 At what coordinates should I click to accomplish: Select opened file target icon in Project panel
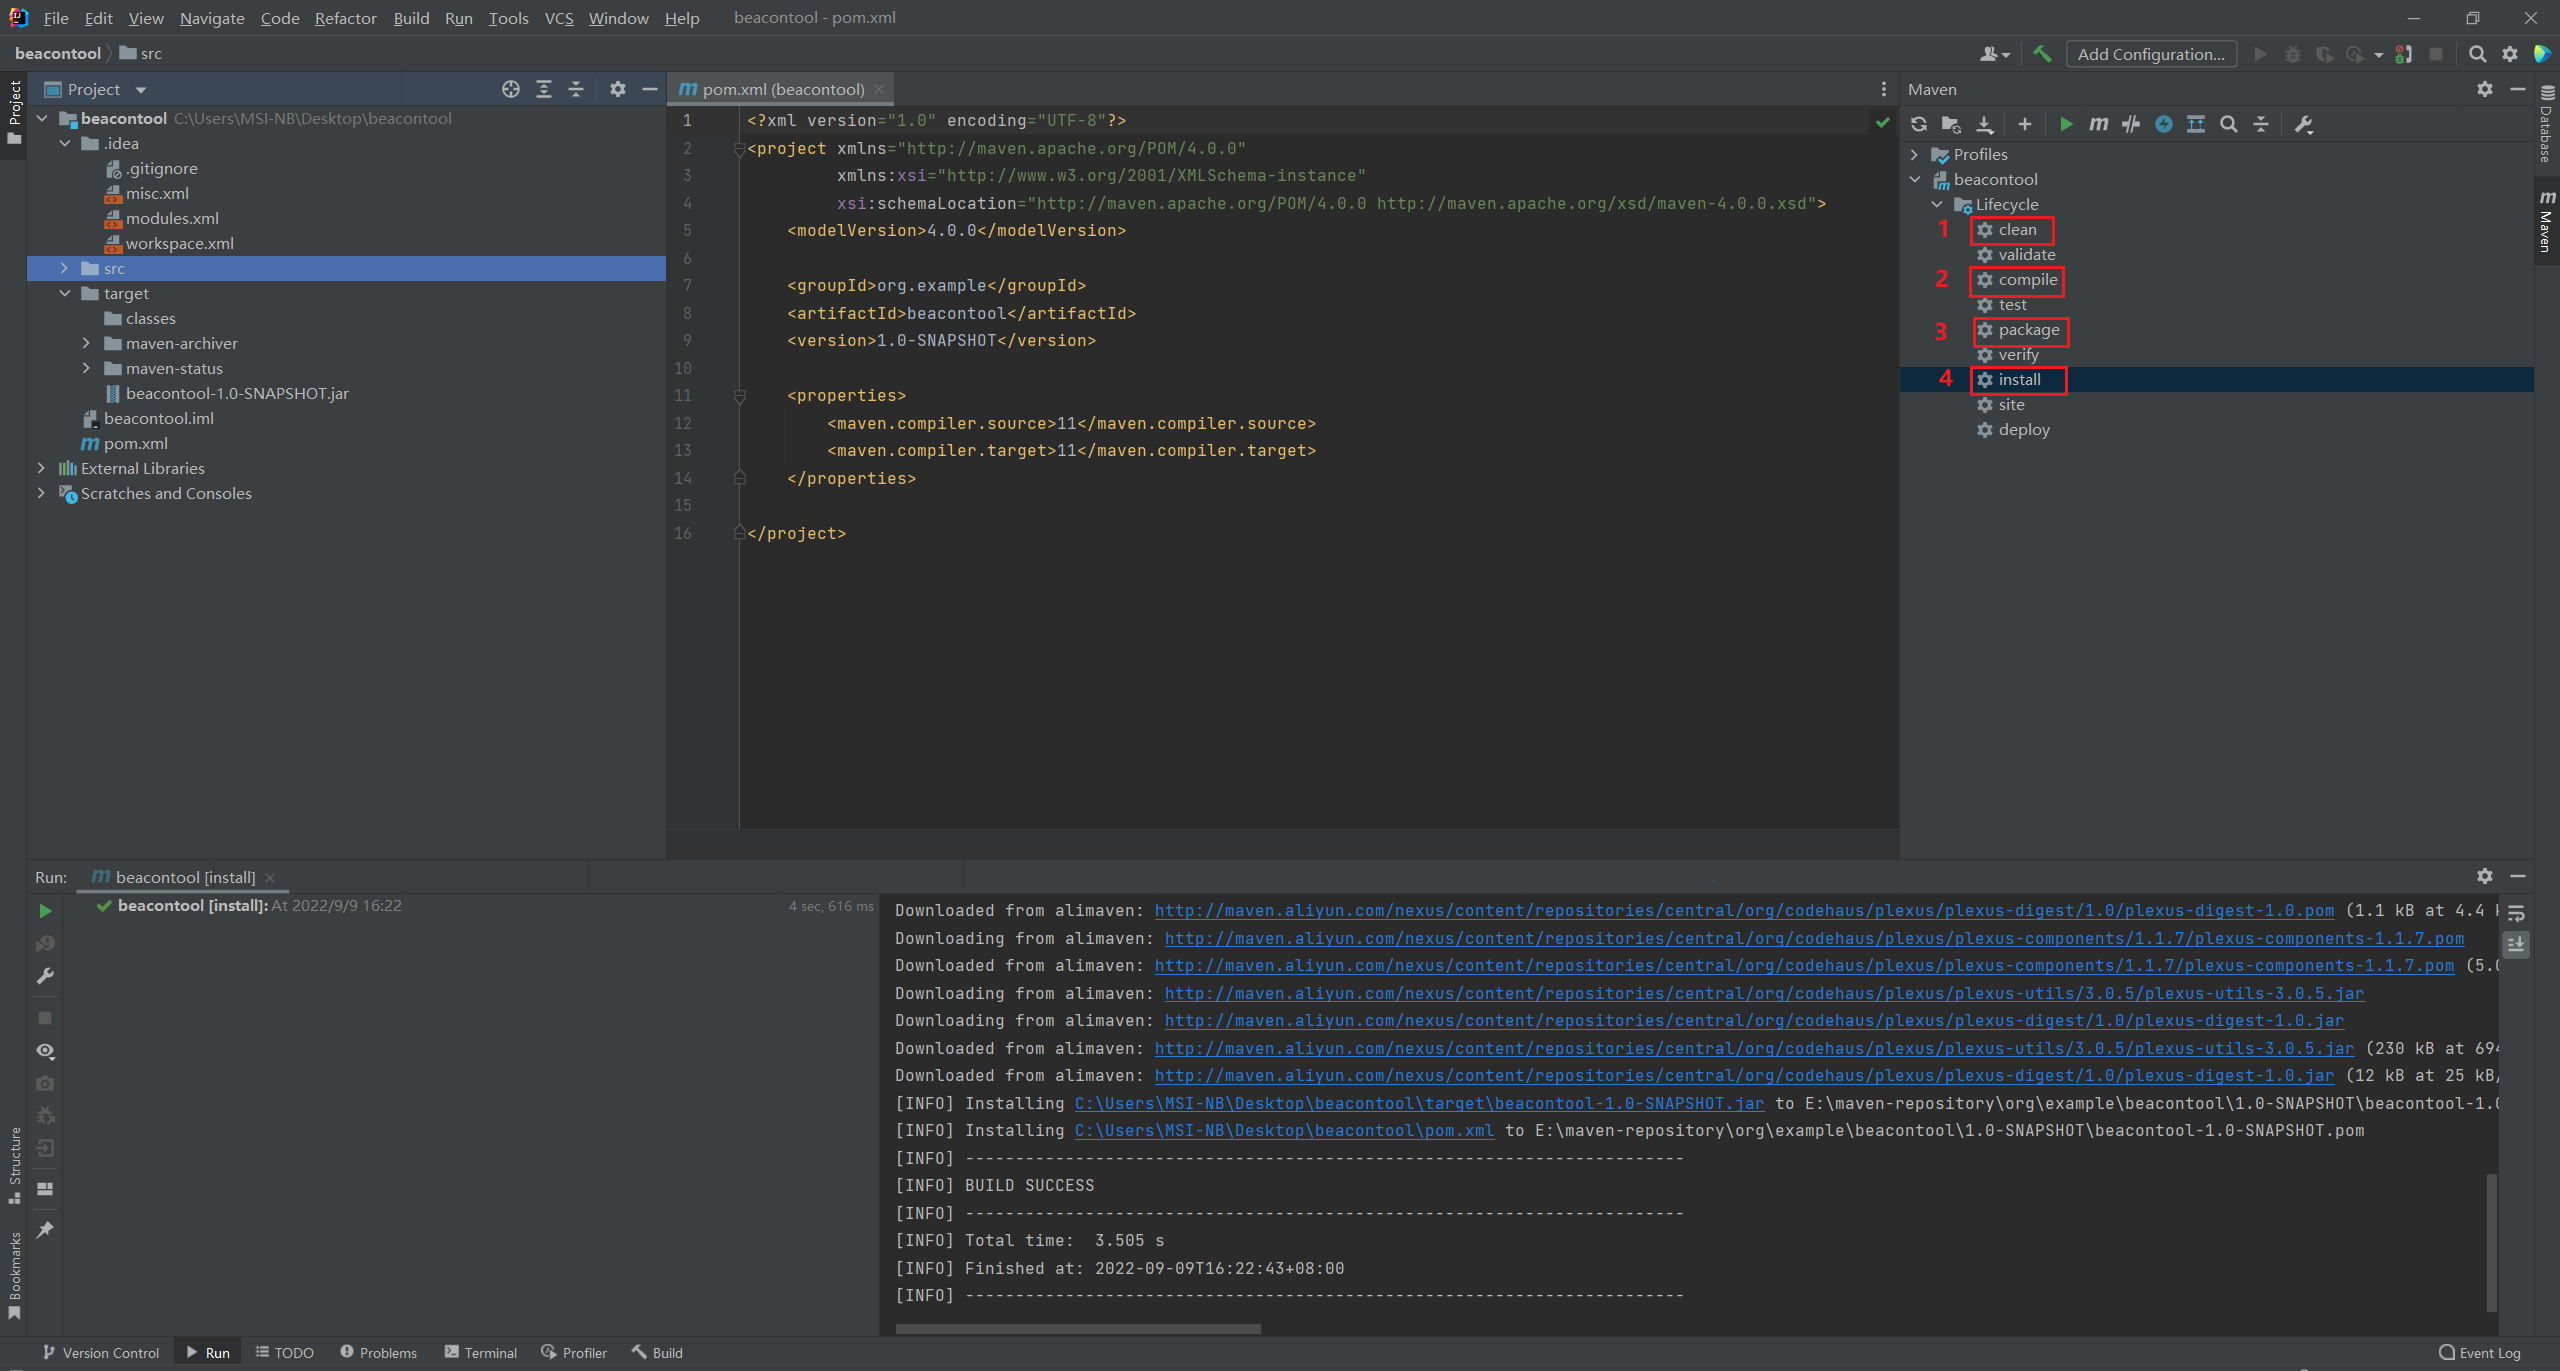(x=511, y=89)
